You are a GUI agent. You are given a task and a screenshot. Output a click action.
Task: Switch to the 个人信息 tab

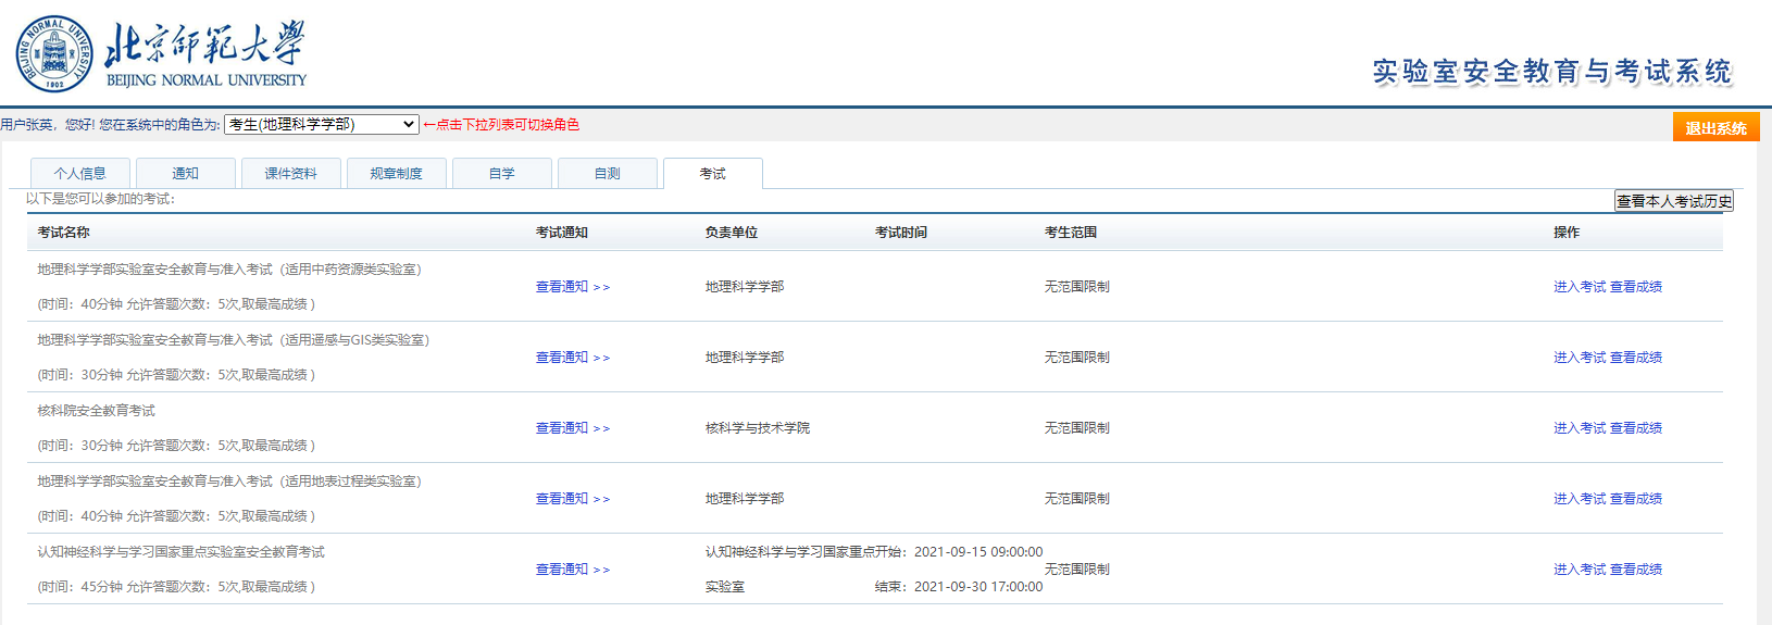coord(80,173)
